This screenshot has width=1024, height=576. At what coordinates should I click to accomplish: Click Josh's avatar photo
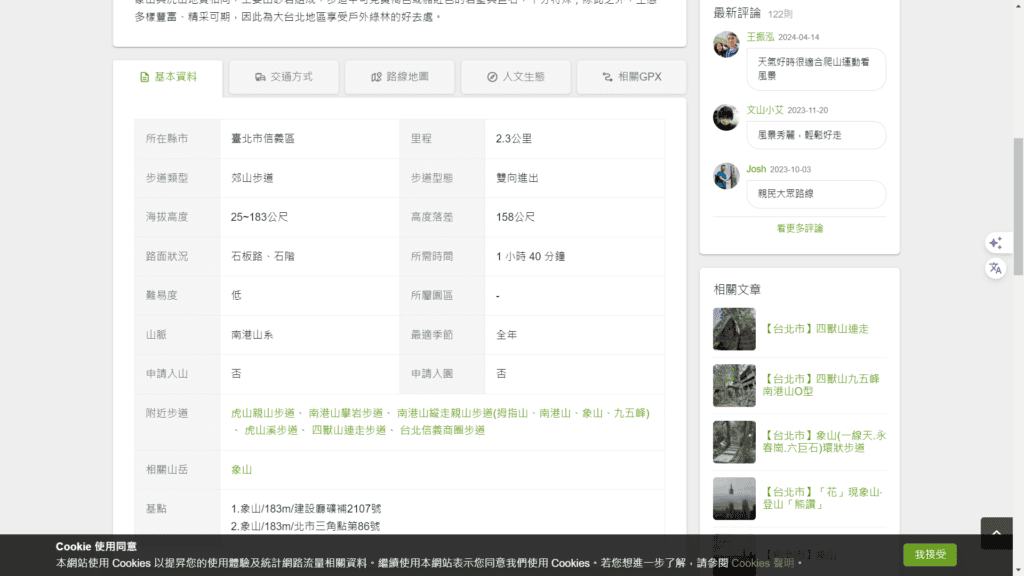(x=726, y=176)
